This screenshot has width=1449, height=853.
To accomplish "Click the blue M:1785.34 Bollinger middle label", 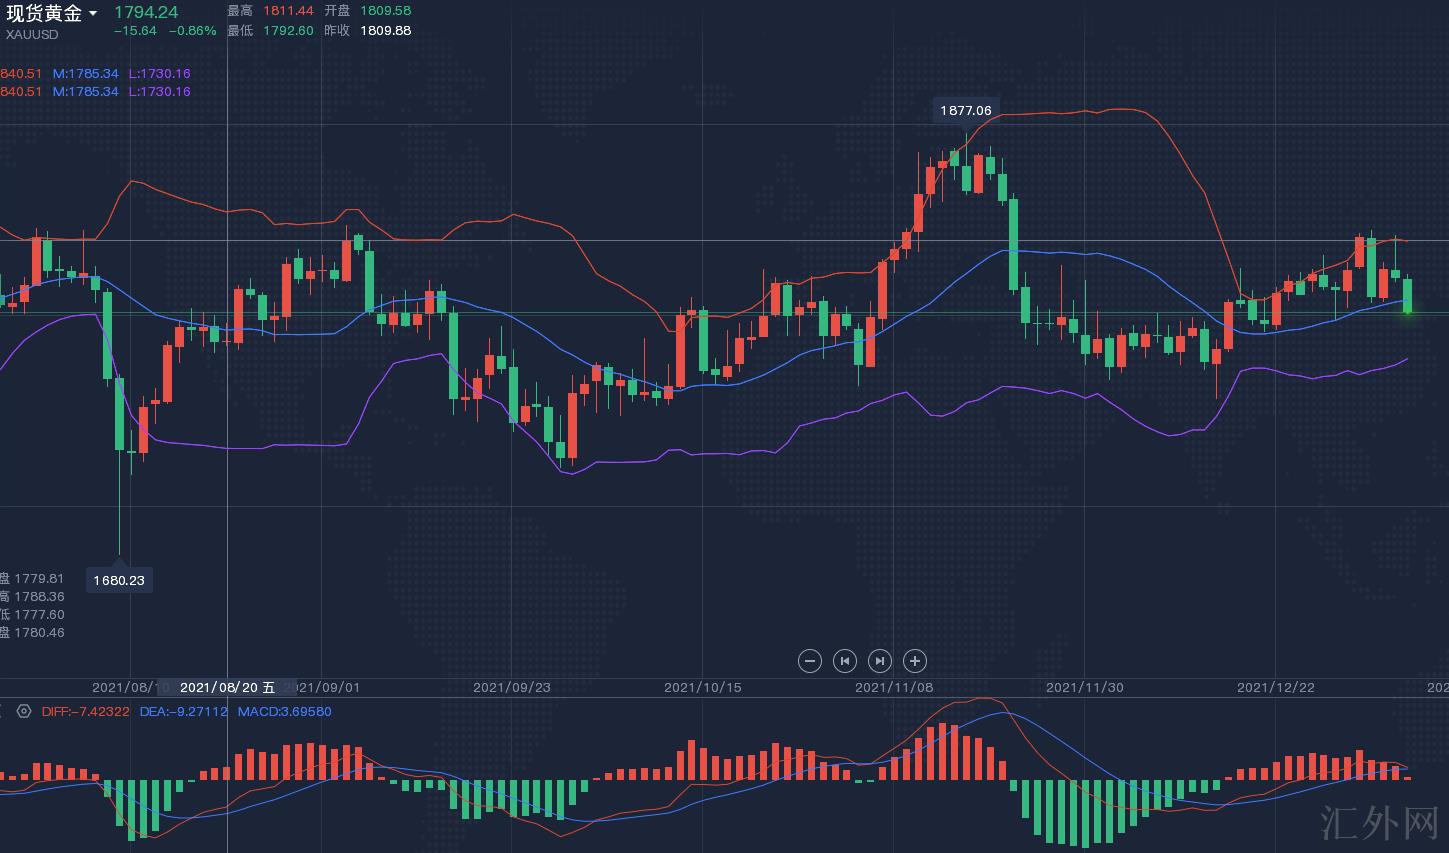I will click(85, 73).
